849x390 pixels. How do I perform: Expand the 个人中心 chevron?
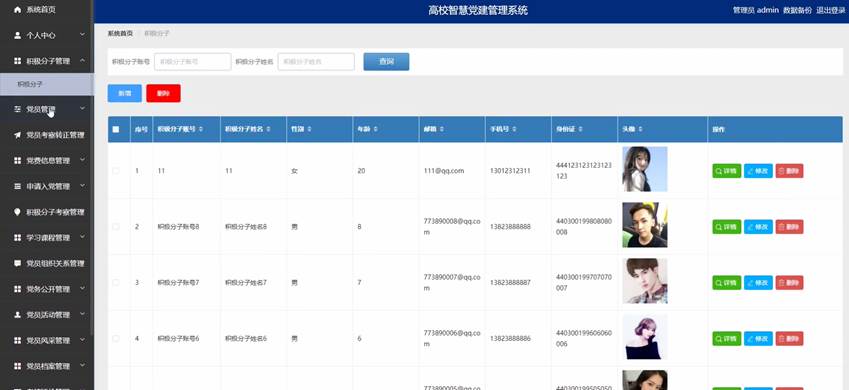point(82,35)
